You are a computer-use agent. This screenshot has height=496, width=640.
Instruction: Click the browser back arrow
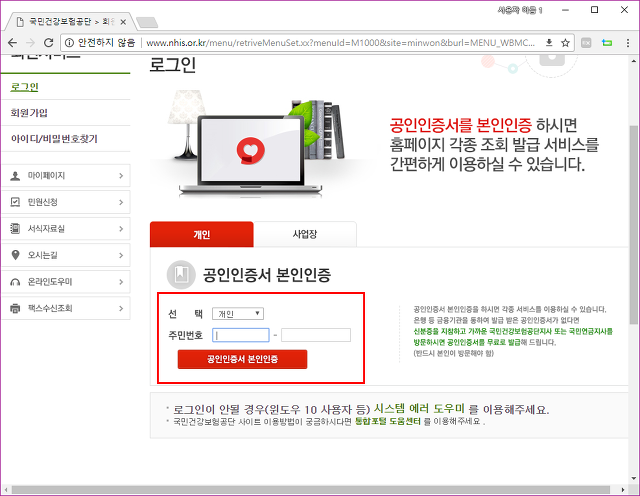click(x=13, y=42)
